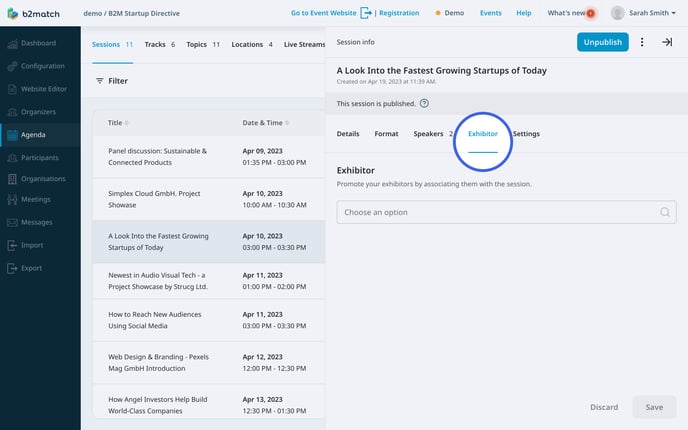Click the Meetings icon in sidebar

(12, 200)
